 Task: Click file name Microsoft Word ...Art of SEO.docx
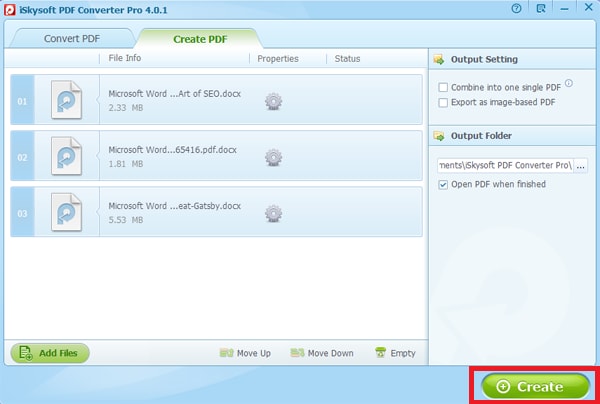pos(174,94)
